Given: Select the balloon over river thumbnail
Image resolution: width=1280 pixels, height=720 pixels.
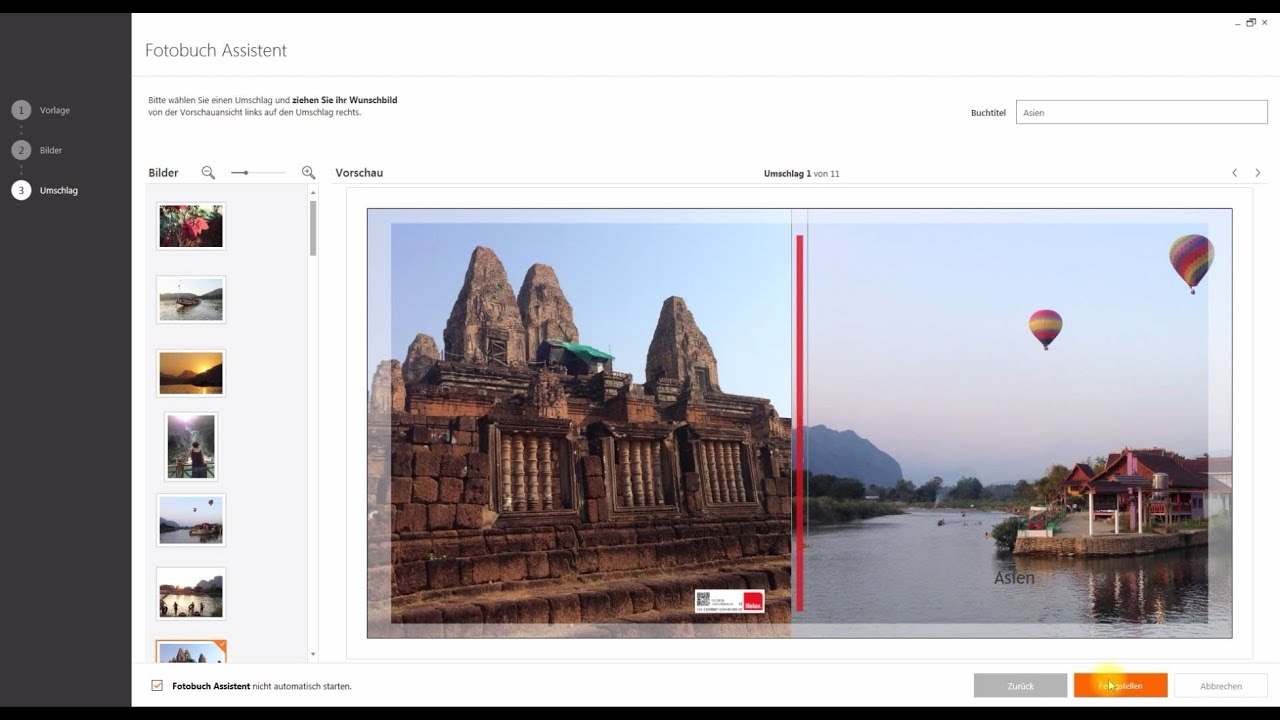Looking at the screenshot, I should [x=191, y=519].
